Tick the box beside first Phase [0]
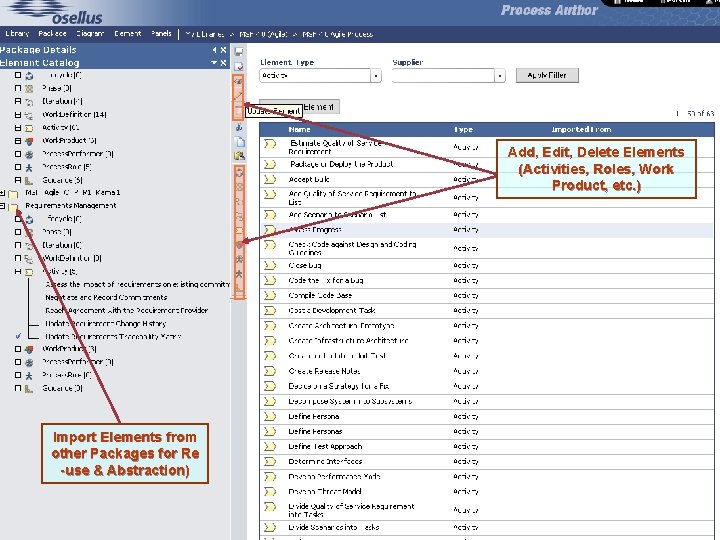Viewport: 720px width, 540px height. point(18,88)
